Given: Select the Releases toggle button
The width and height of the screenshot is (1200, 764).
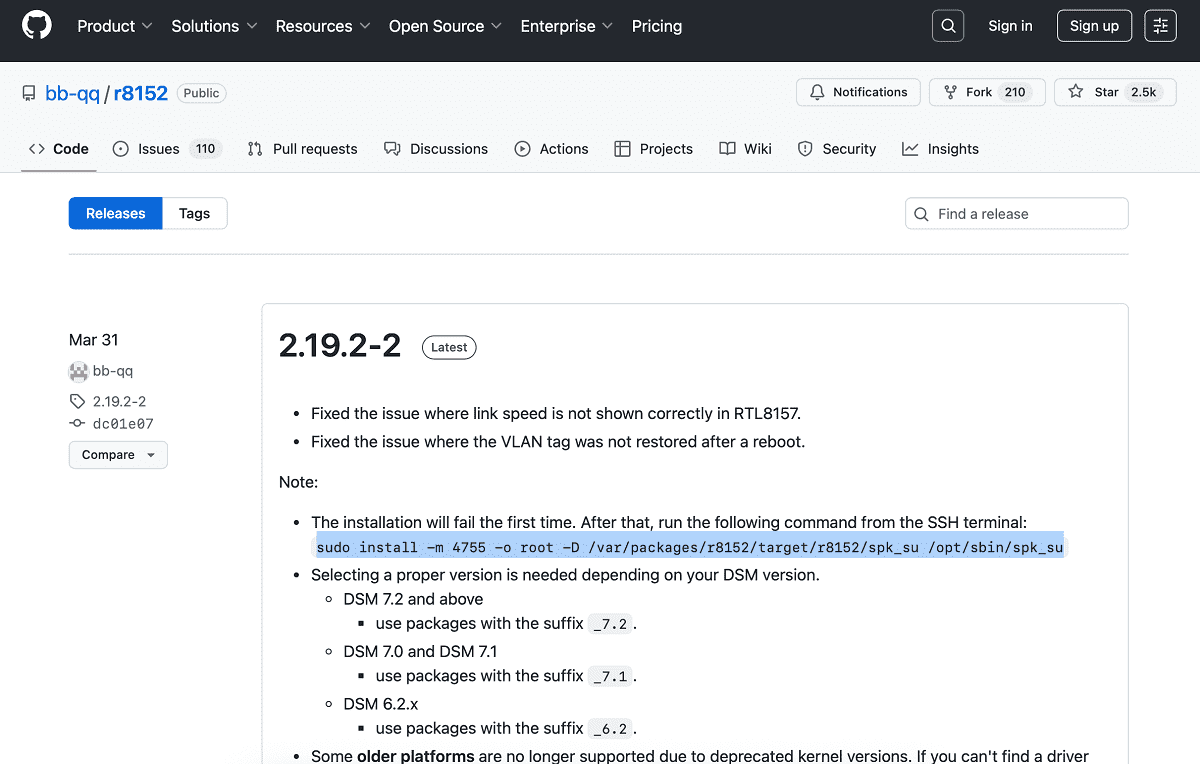Looking at the screenshot, I should 116,213.
